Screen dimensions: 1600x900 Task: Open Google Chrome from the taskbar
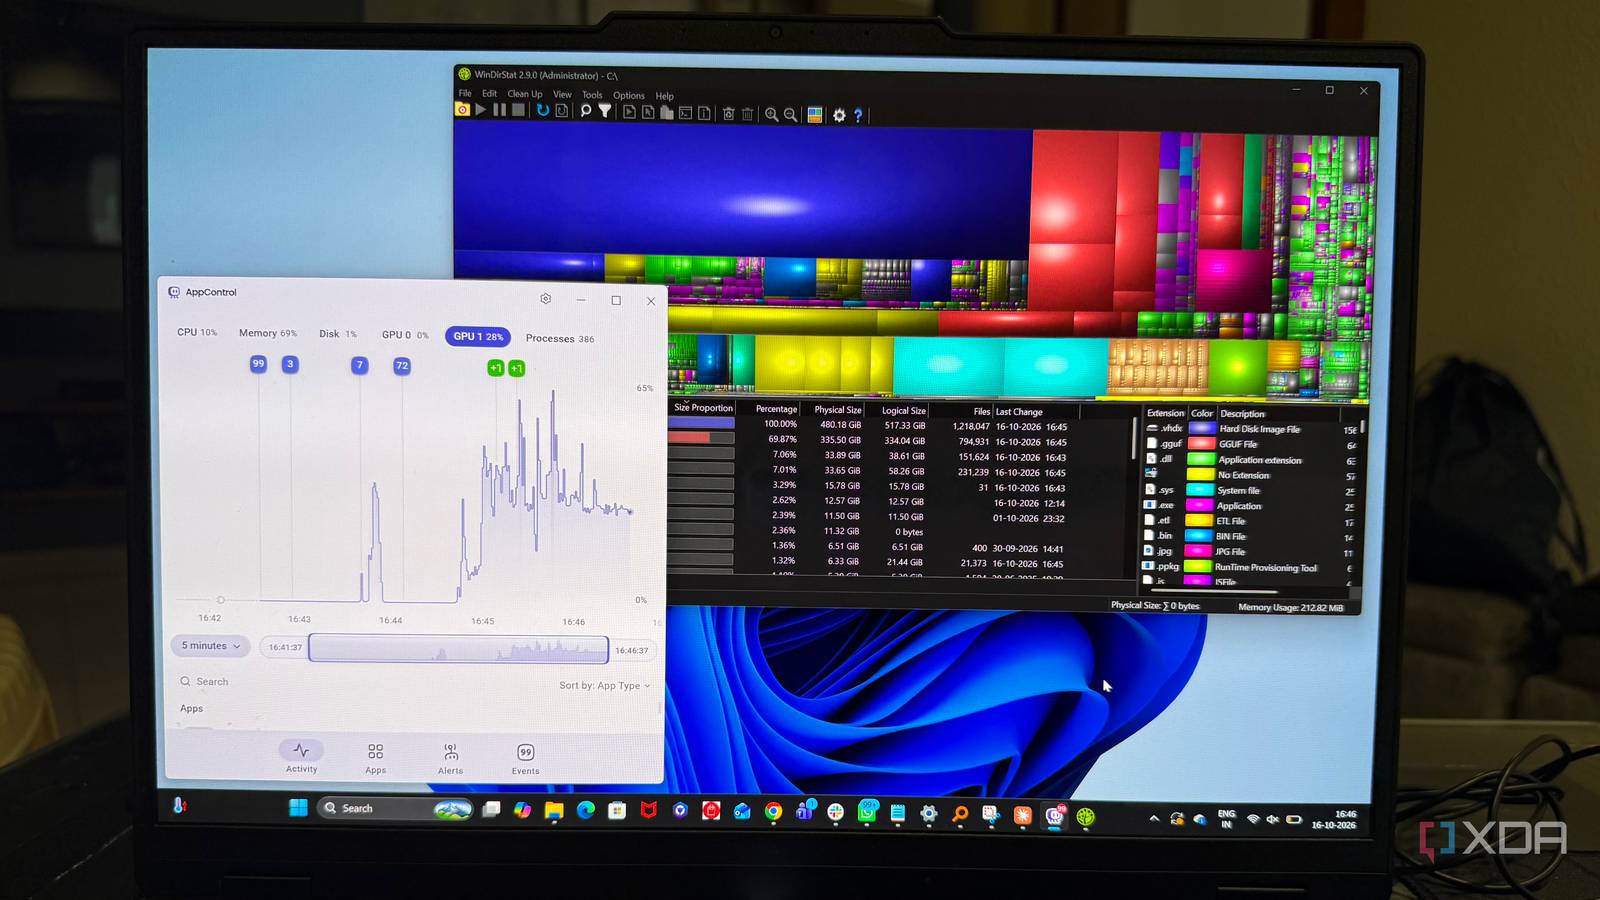click(x=773, y=812)
